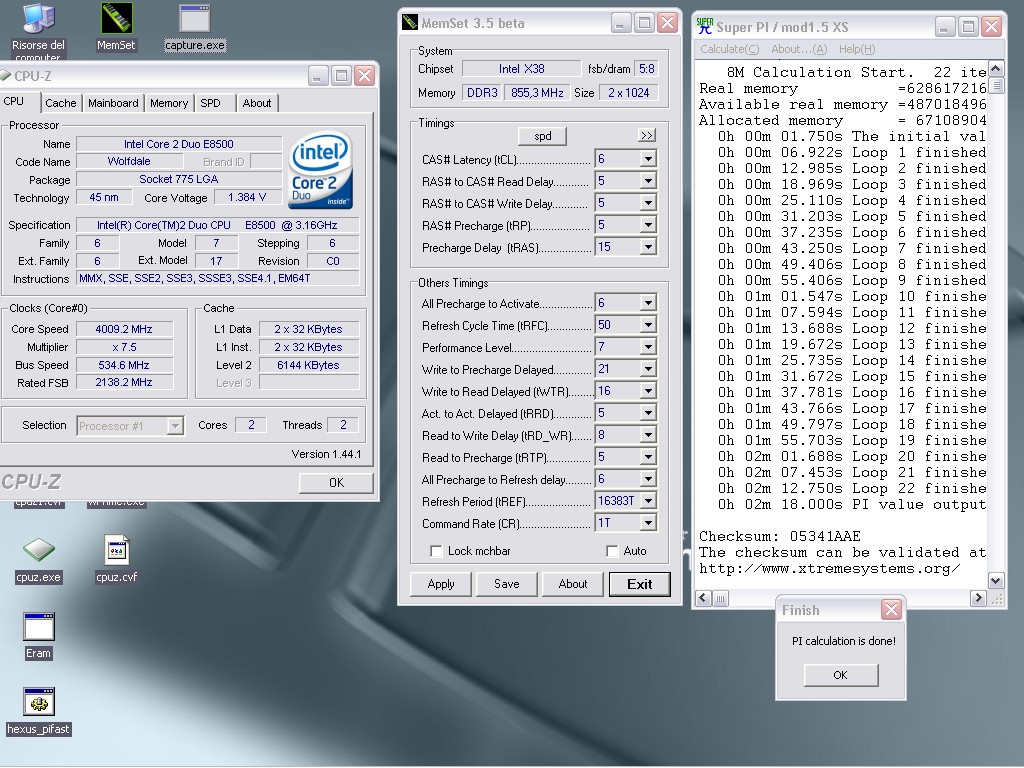Click About button in MemSet
Image resolution: width=1024 pixels, height=768 pixels.
click(x=573, y=584)
